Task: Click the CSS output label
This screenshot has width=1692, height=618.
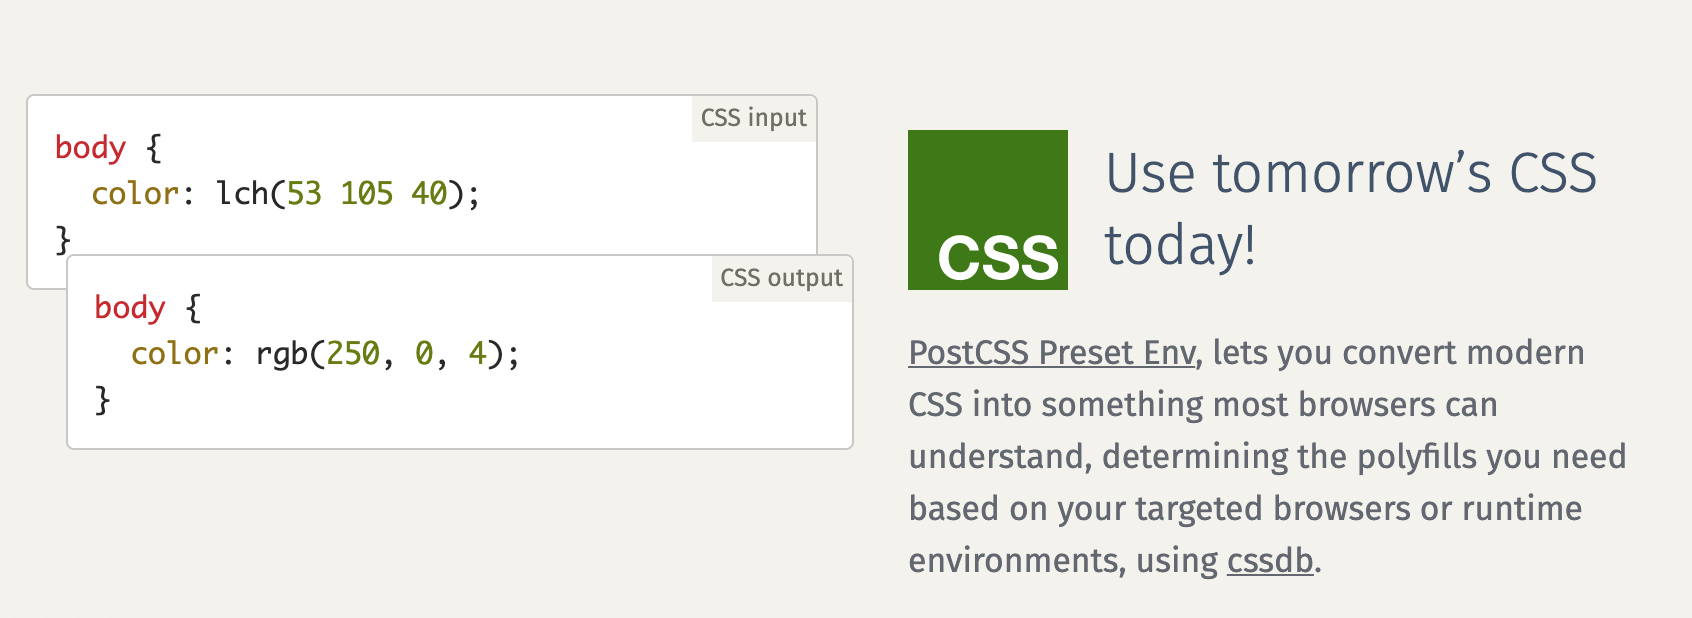Action: point(781,278)
